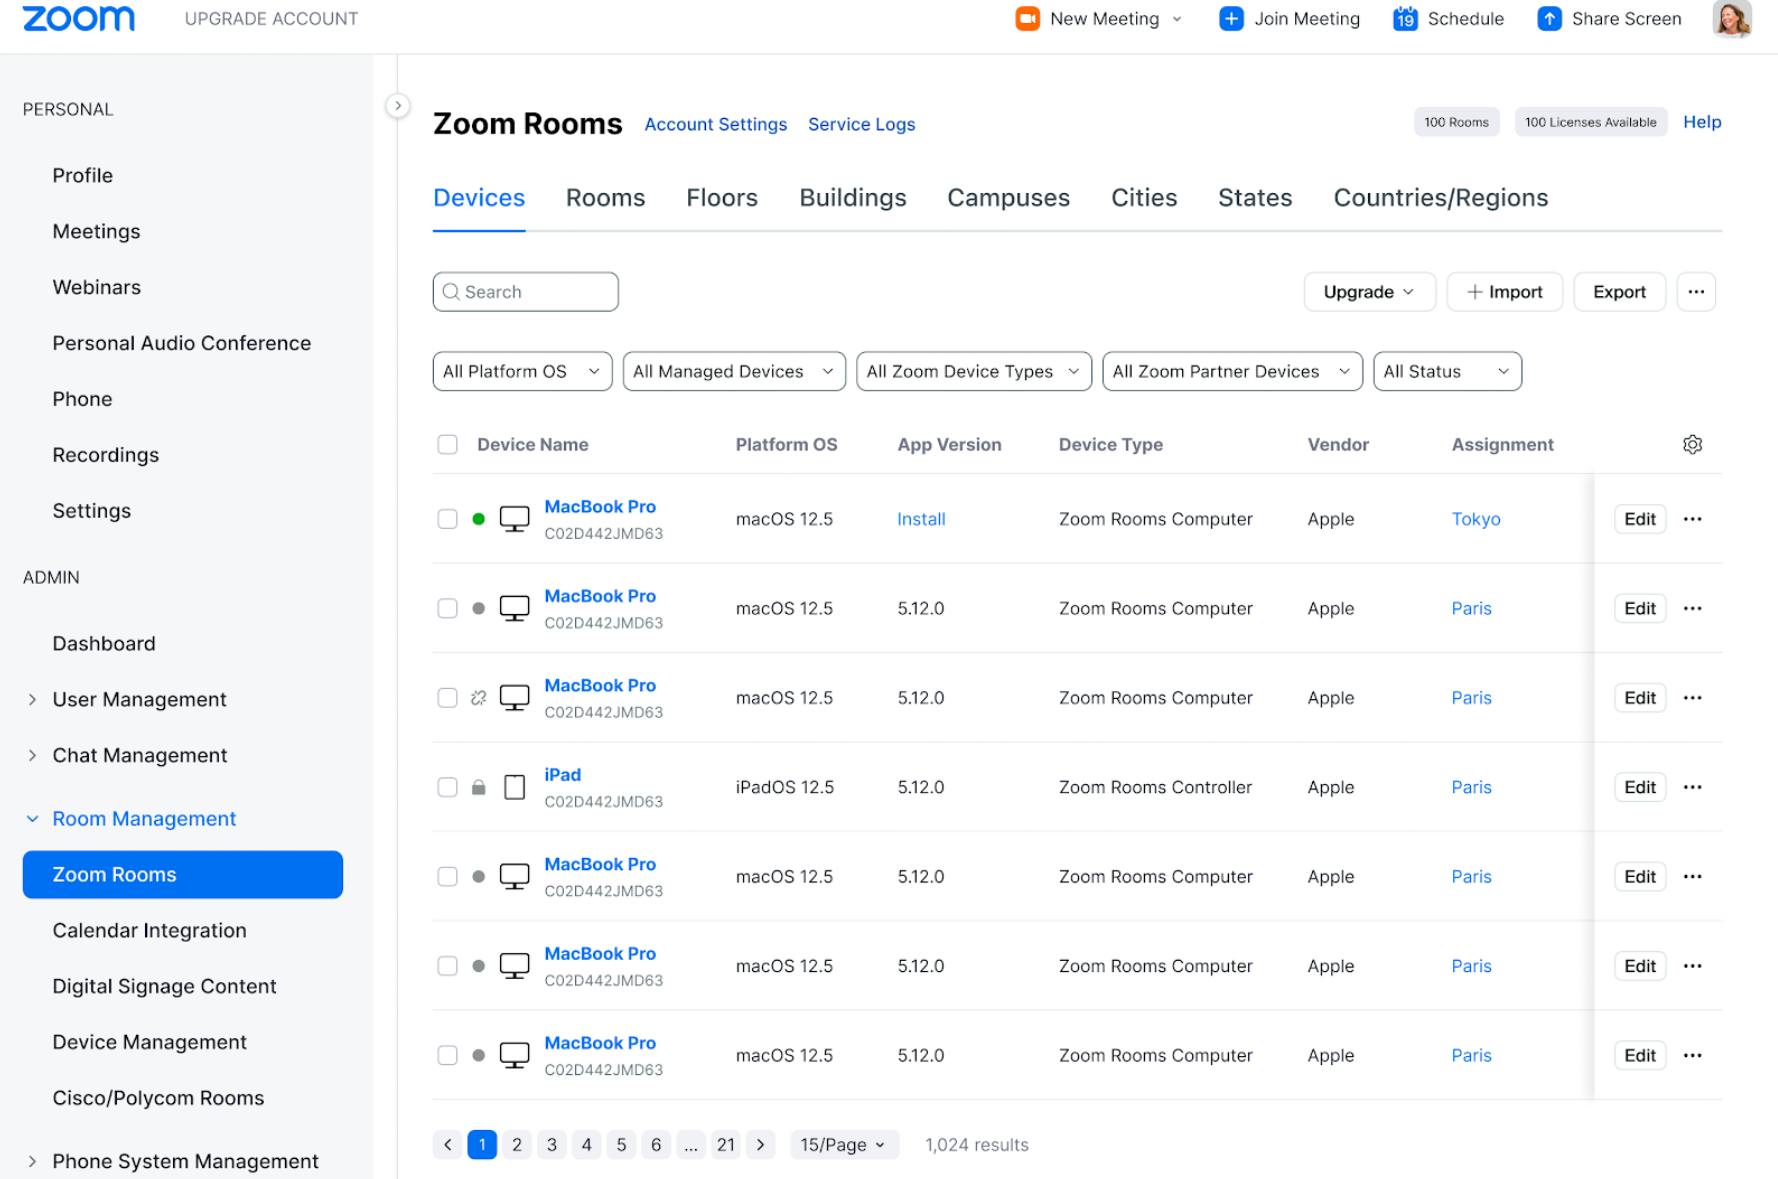The height and width of the screenshot is (1179, 1778).
Task: Click the Import button
Action: point(1504,292)
